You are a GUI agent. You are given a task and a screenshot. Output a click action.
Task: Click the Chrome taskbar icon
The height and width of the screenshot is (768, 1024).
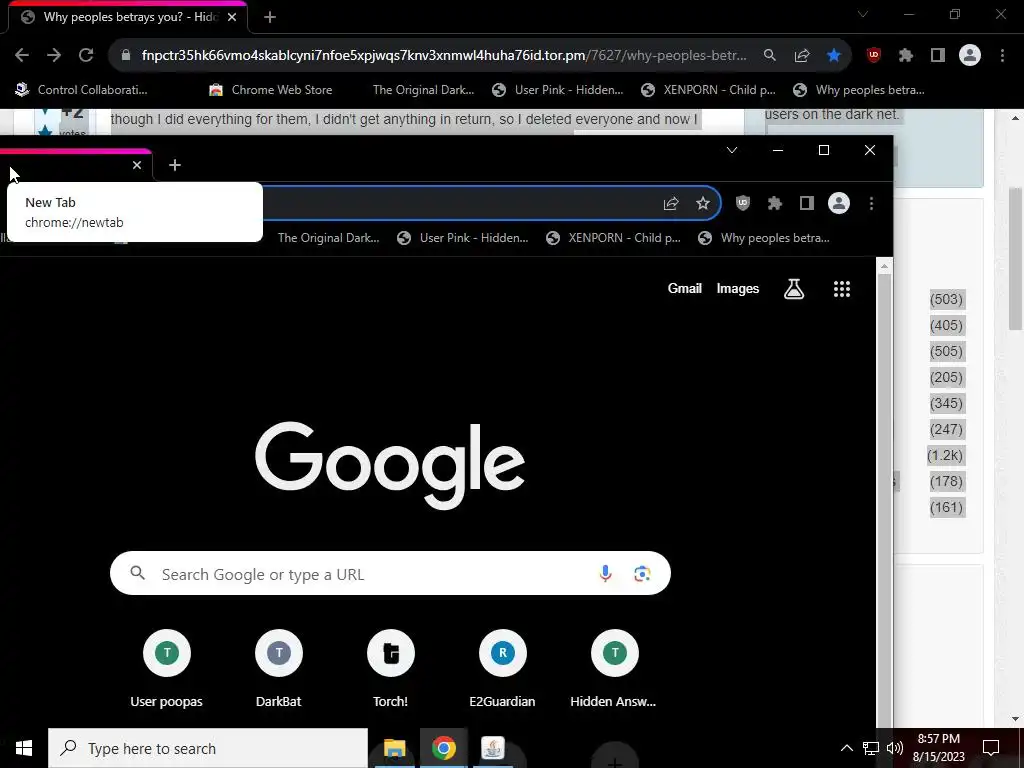click(443, 748)
